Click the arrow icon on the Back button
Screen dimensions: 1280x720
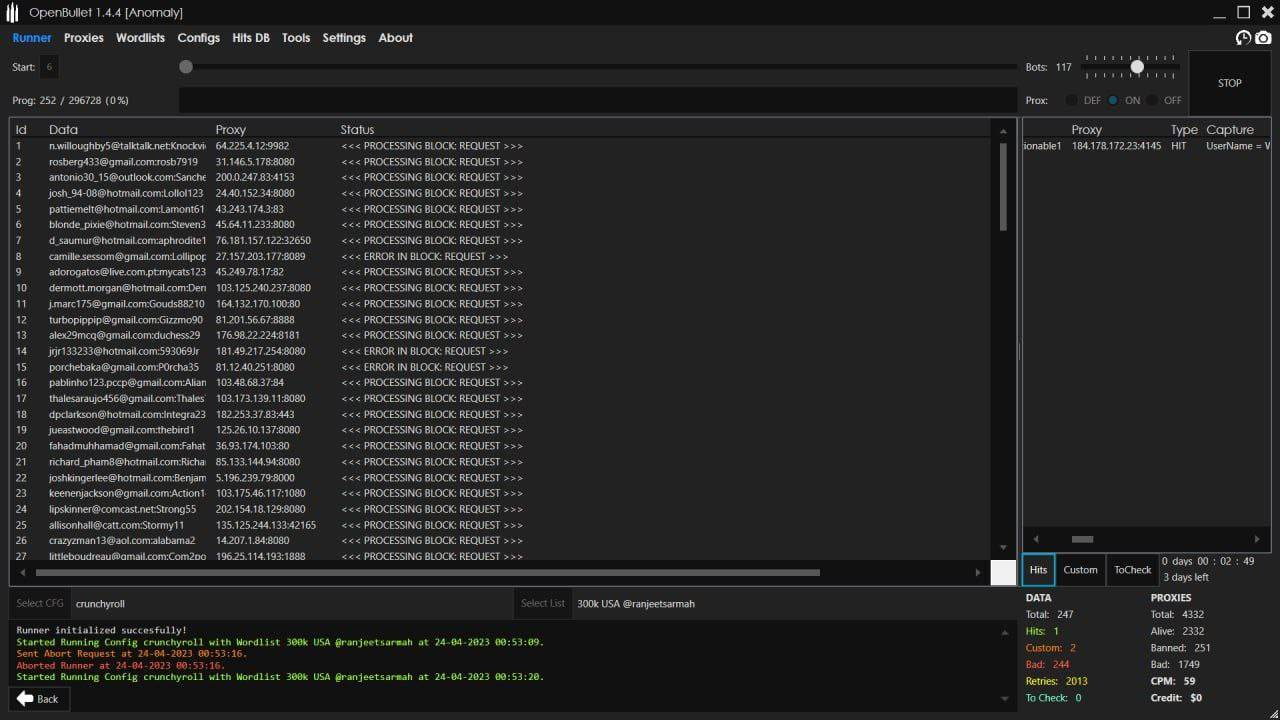point(25,699)
